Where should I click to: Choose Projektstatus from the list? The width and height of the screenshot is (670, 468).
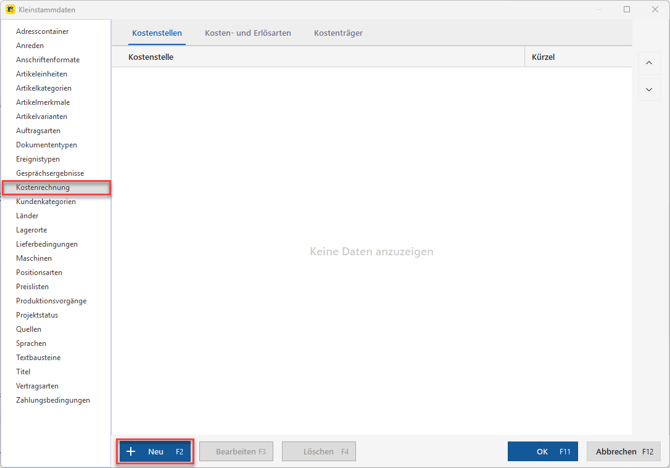(37, 315)
